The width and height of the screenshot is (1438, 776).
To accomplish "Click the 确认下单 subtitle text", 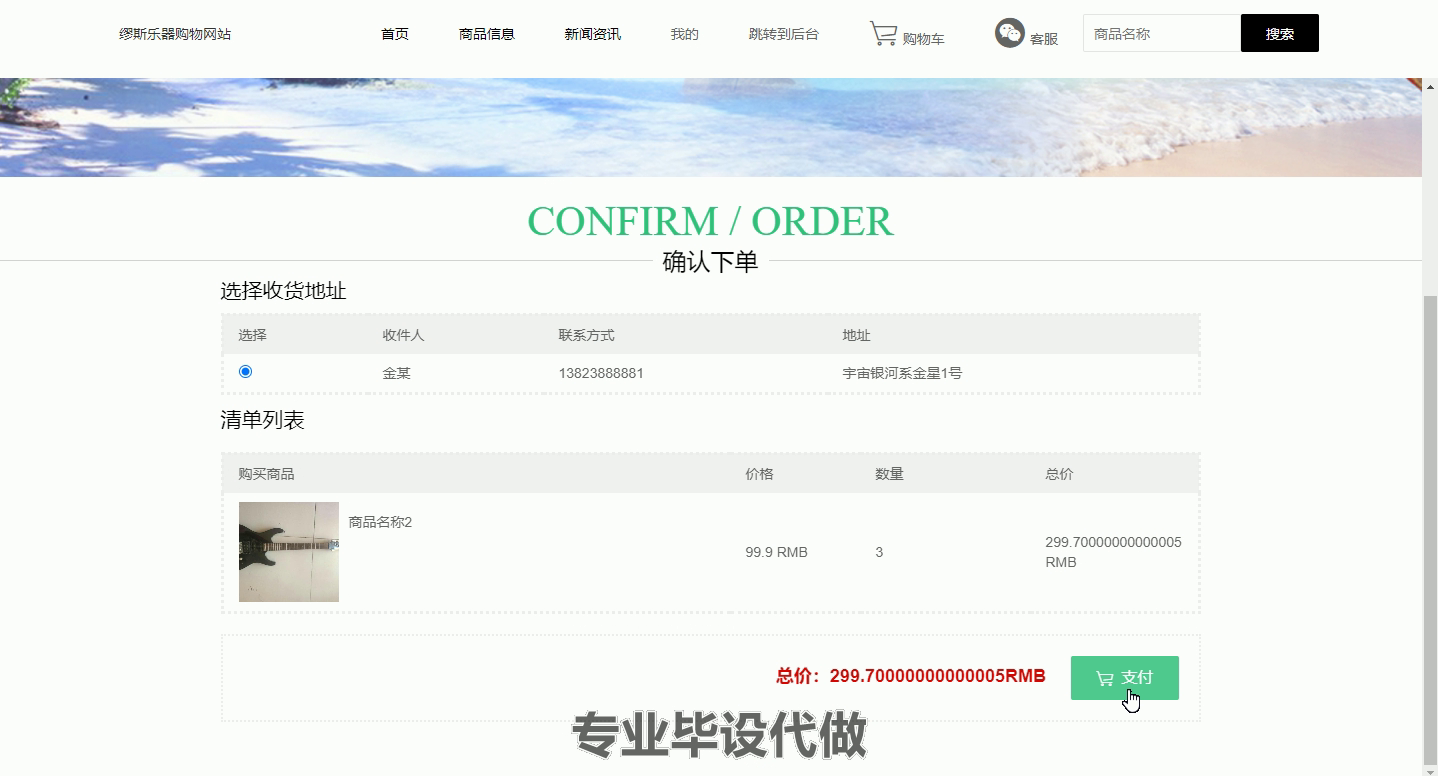I will click(710, 262).
